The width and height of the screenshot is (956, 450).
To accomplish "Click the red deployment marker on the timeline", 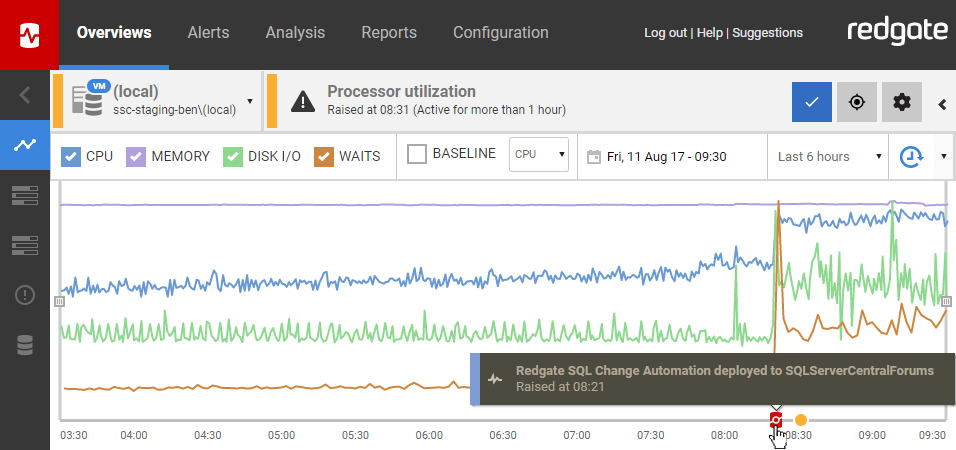I will 776,420.
